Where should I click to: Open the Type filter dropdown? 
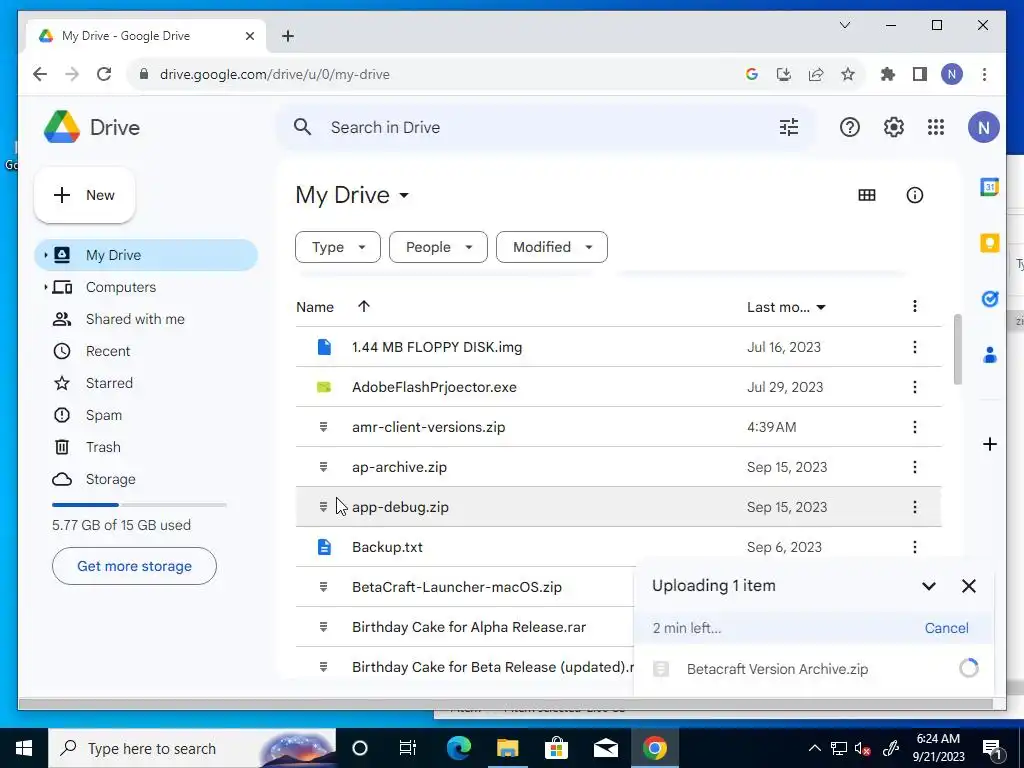coord(338,247)
